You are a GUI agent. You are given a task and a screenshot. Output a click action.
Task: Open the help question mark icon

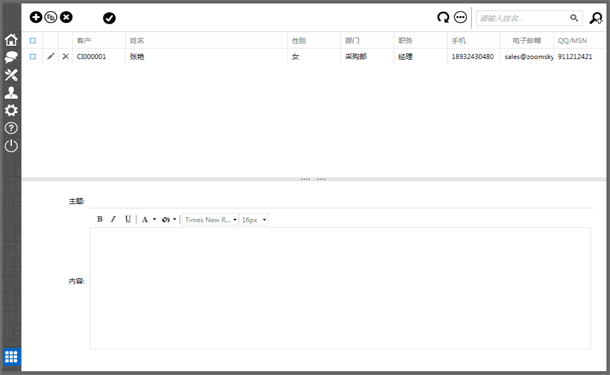pos(11,128)
